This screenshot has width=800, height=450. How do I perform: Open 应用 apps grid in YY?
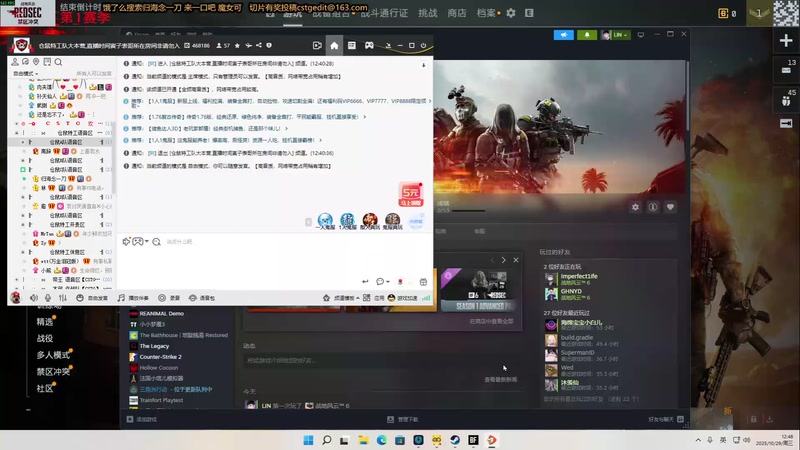[373, 298]
